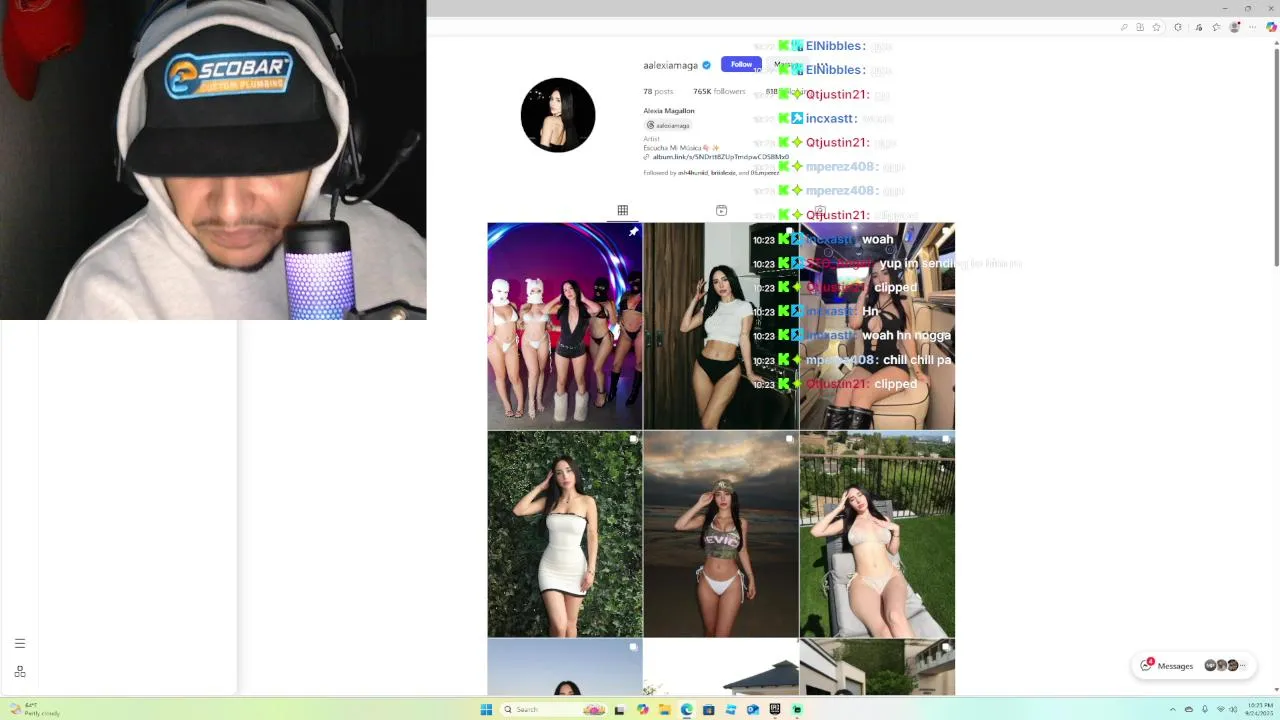Open post with white strapless dress
1280x720 pixels.
[x=564, y=534]
